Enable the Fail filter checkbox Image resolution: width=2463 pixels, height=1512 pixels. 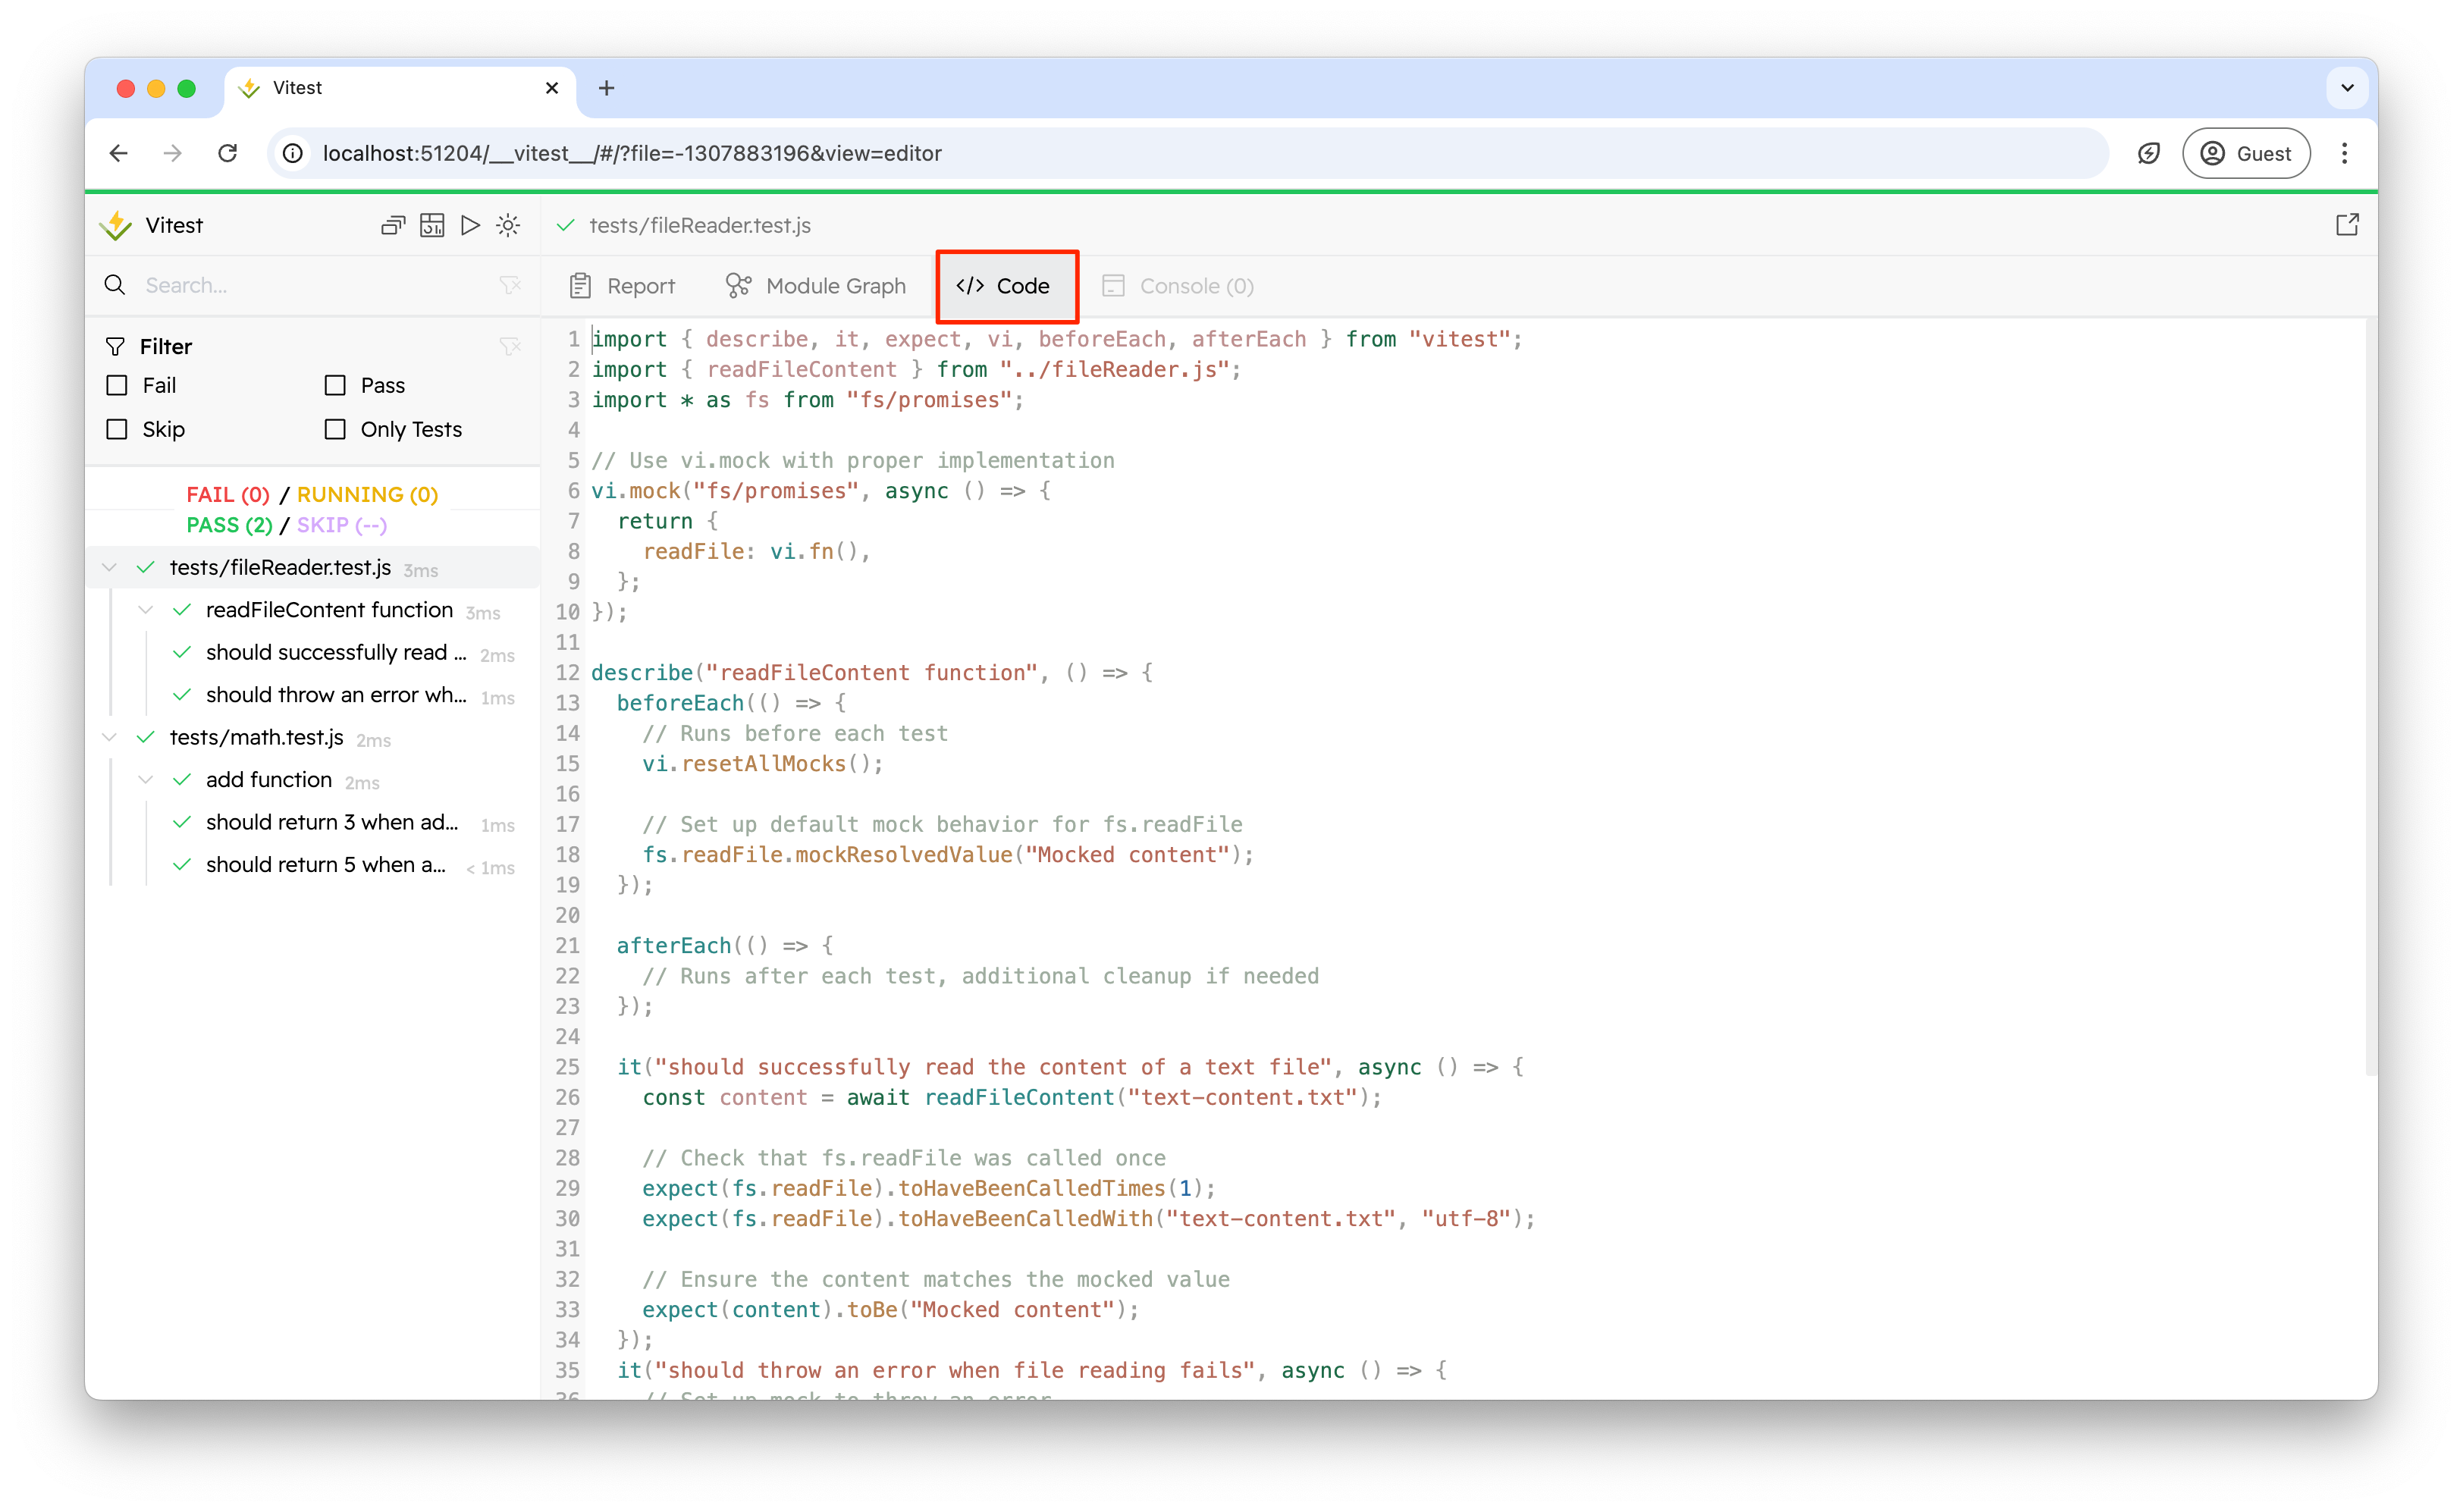(117, 385)
